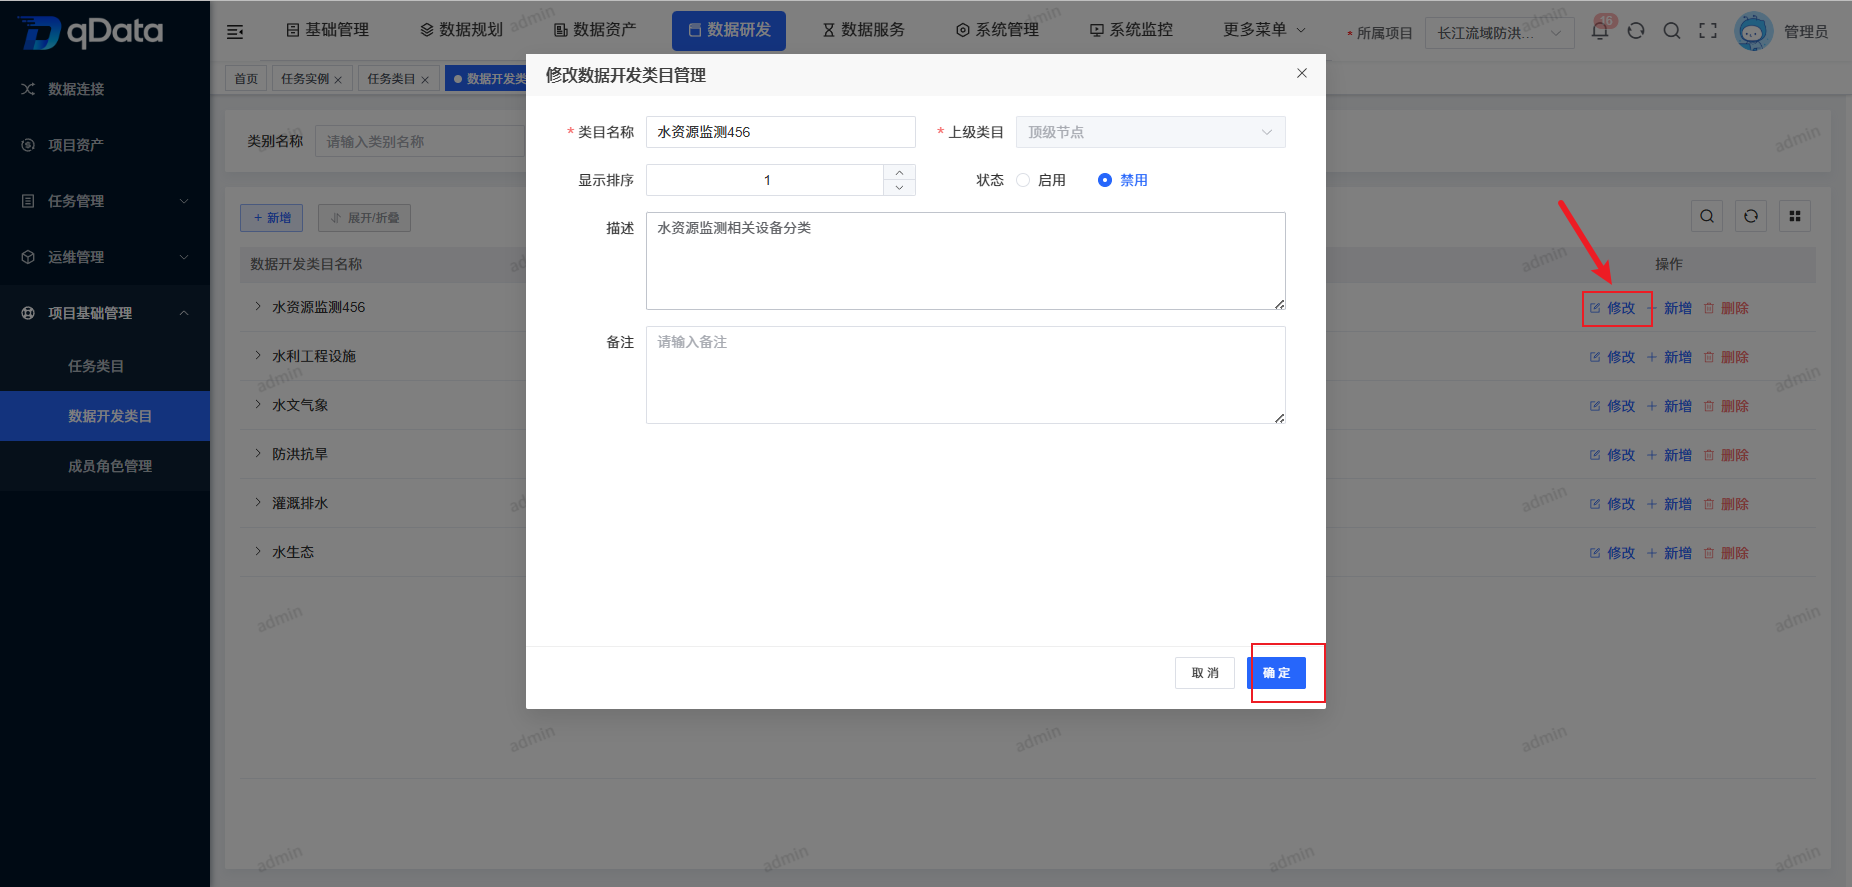Open 成员角色管理 in the sidebar
The height and width of the screenshot is (887, 1852).
point(105,466)
